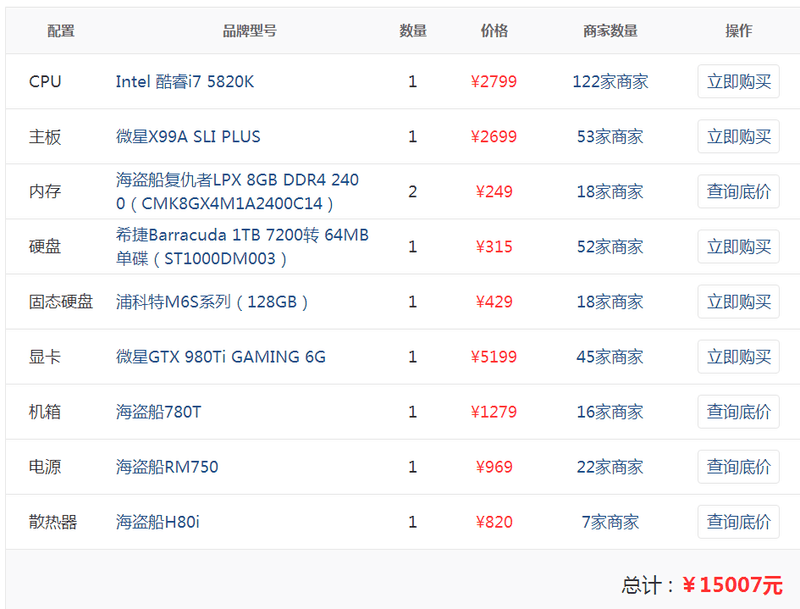Click 查询底价 for 海盗船780T机箱
Screen dimensions: 800x609
point(738,412)
